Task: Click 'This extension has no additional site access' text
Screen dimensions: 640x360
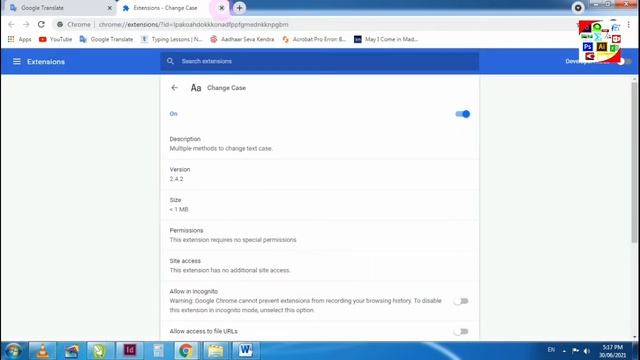Action: (230, 270)
